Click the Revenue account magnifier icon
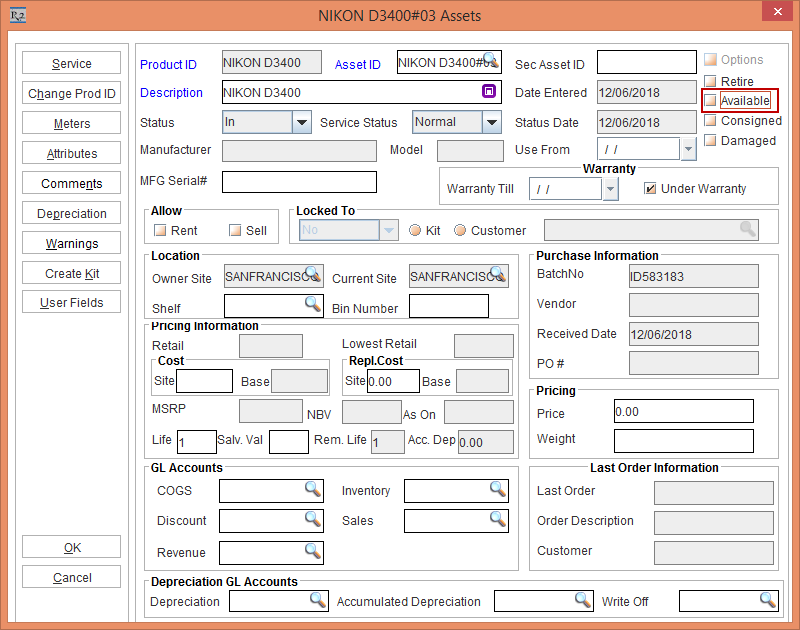 coord(313,551)
